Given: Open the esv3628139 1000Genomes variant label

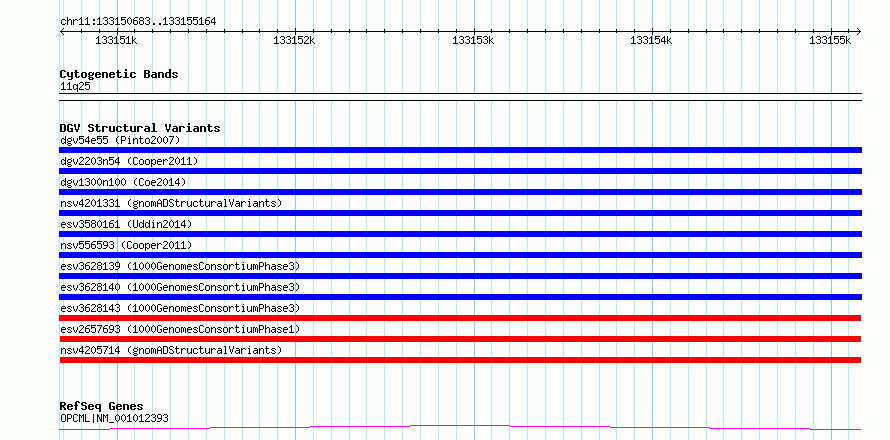Looking at the screenshot, I should click(x=180, y=266).
